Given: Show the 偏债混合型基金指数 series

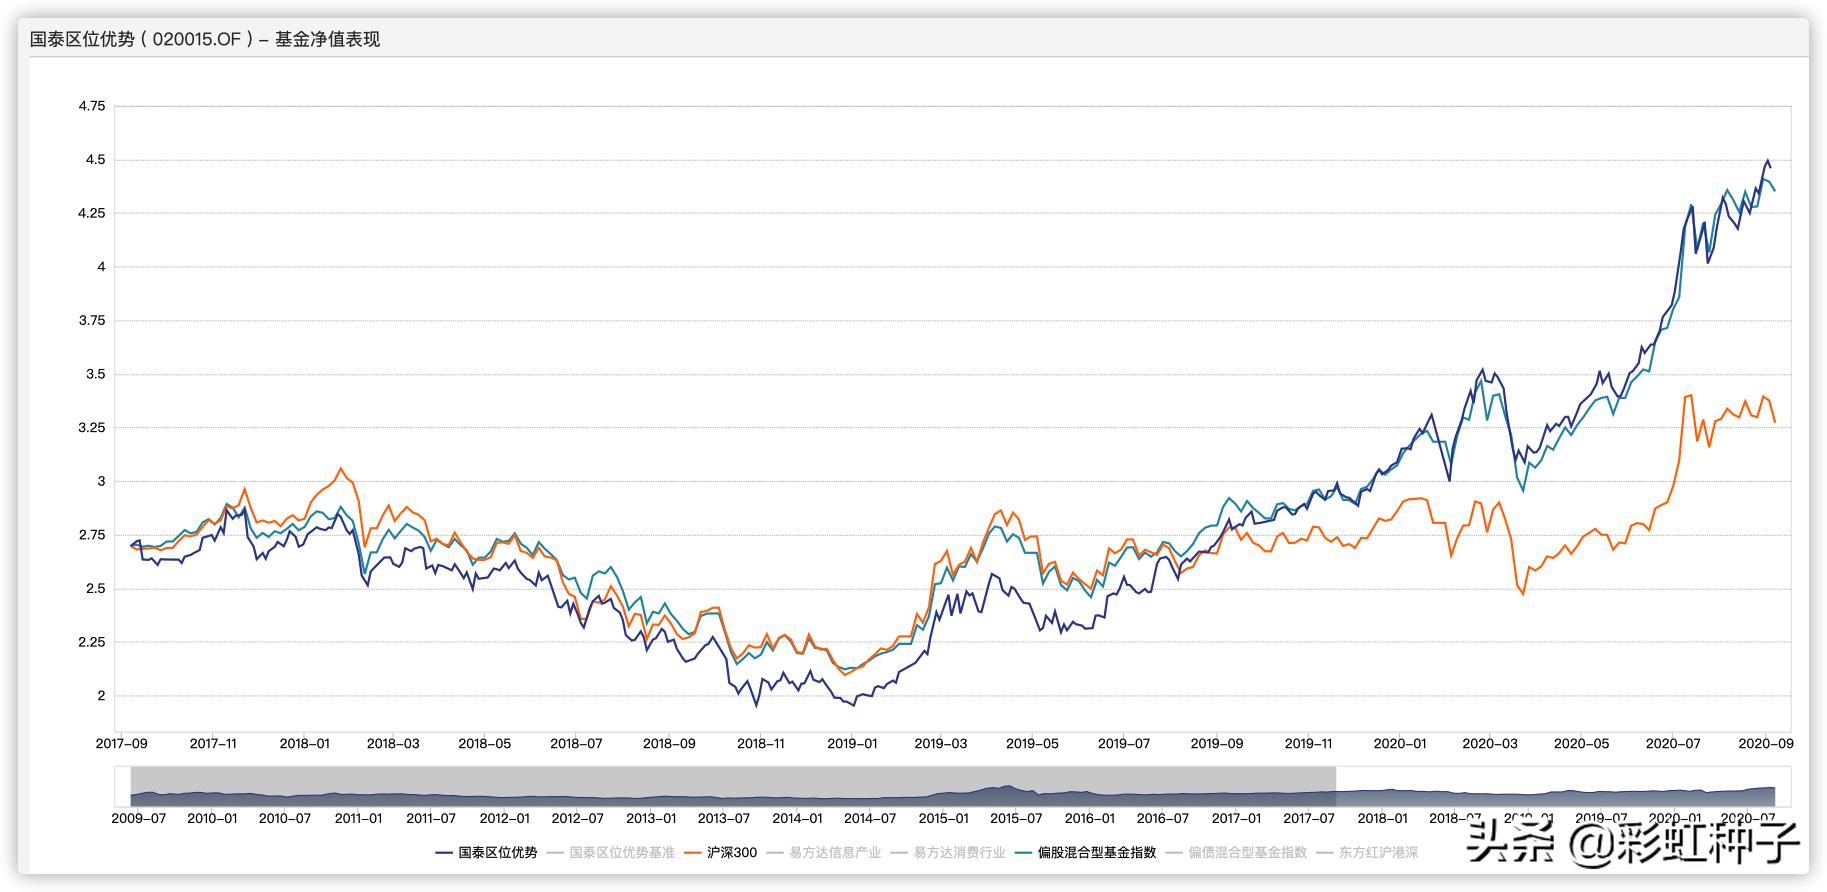Looking at the screenshot, I should coord(1236,853).
